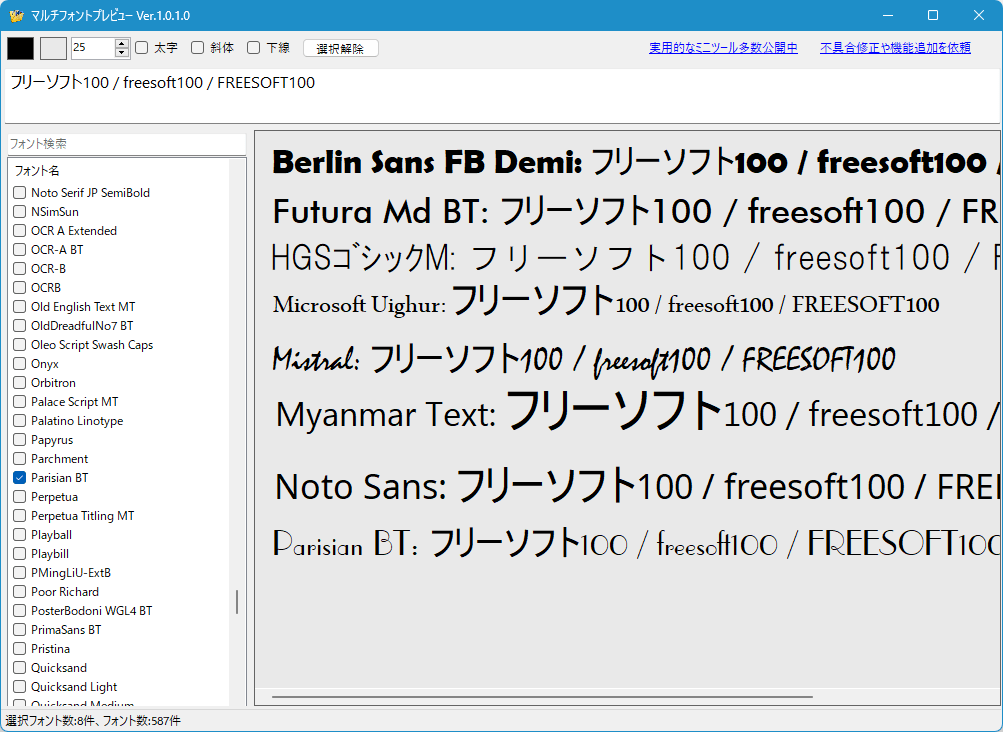Image resolution: width=1003 pixels, height=732 pixels.
Task: Click the font list vertical scrollbar thumb
Action: click(237, 601)
